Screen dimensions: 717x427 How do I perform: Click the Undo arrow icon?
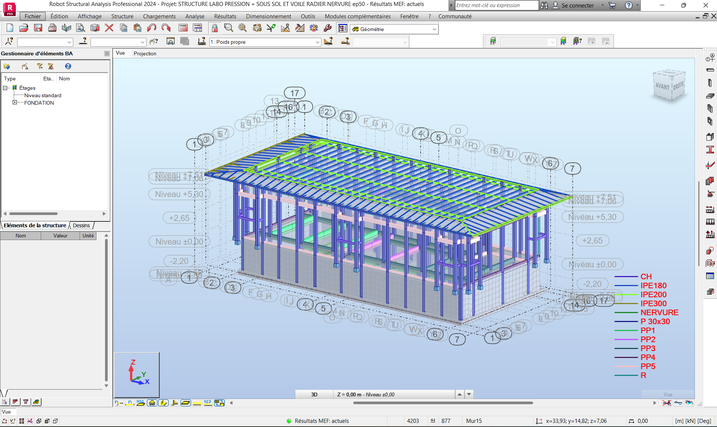pyautogui.click(x=152, y=29)
